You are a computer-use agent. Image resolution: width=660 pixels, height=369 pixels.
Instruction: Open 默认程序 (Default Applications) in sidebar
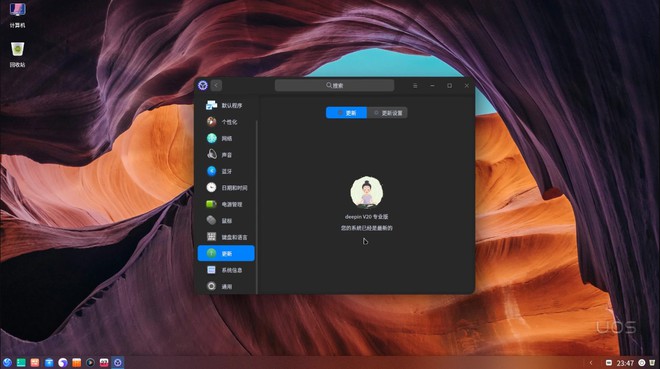coord(226,106)
